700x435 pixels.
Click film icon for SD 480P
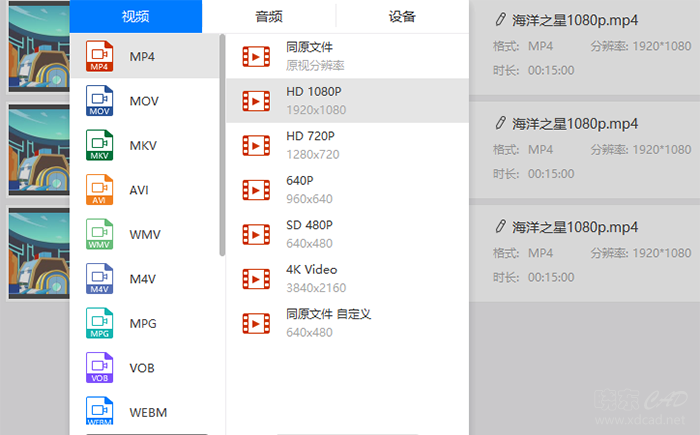[256, 234]
